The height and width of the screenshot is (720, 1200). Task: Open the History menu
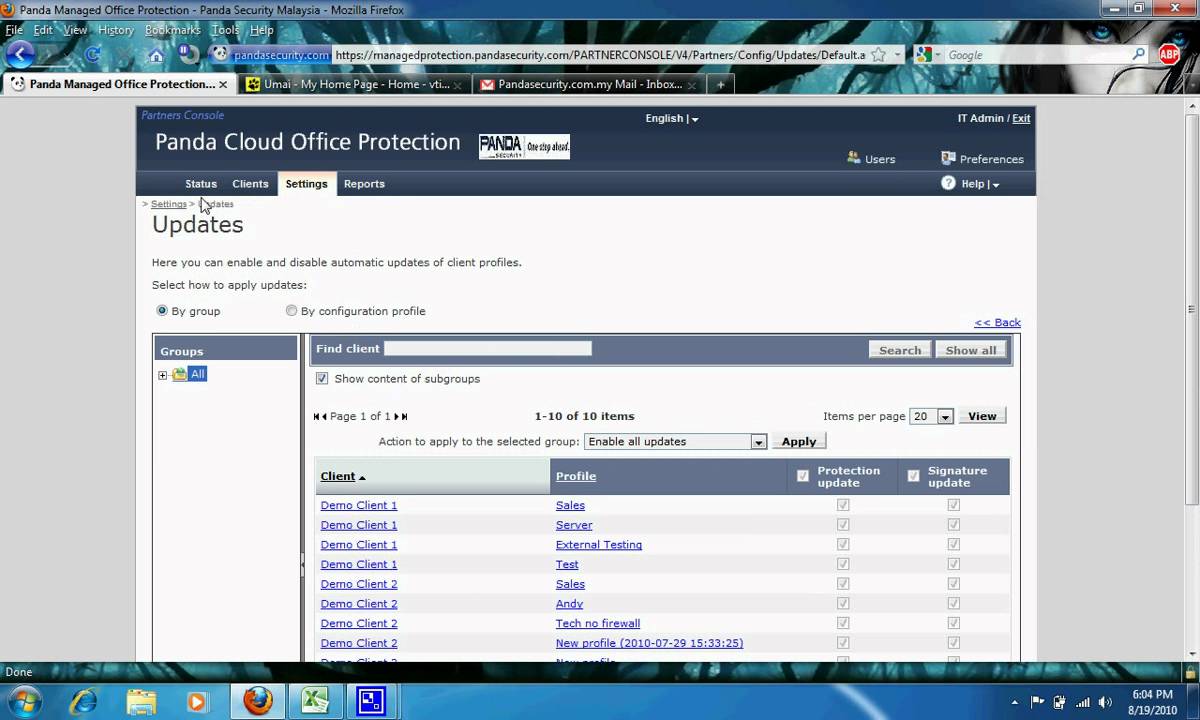(x=116, y=30)
